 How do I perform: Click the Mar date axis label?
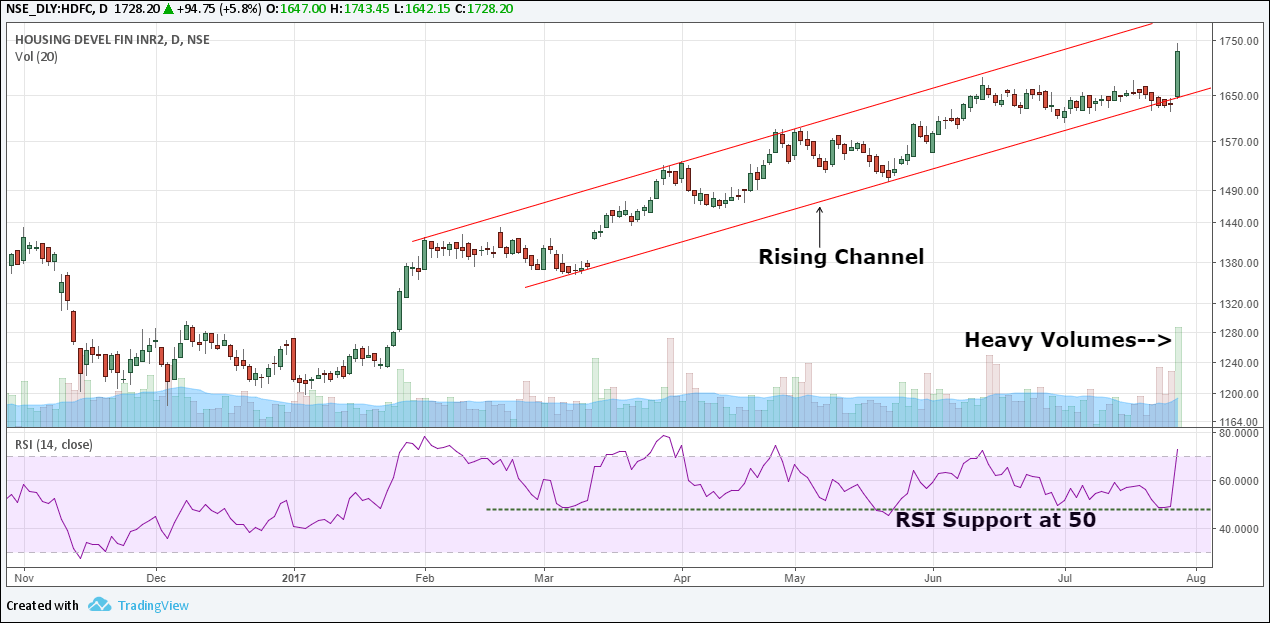[544, 577]
